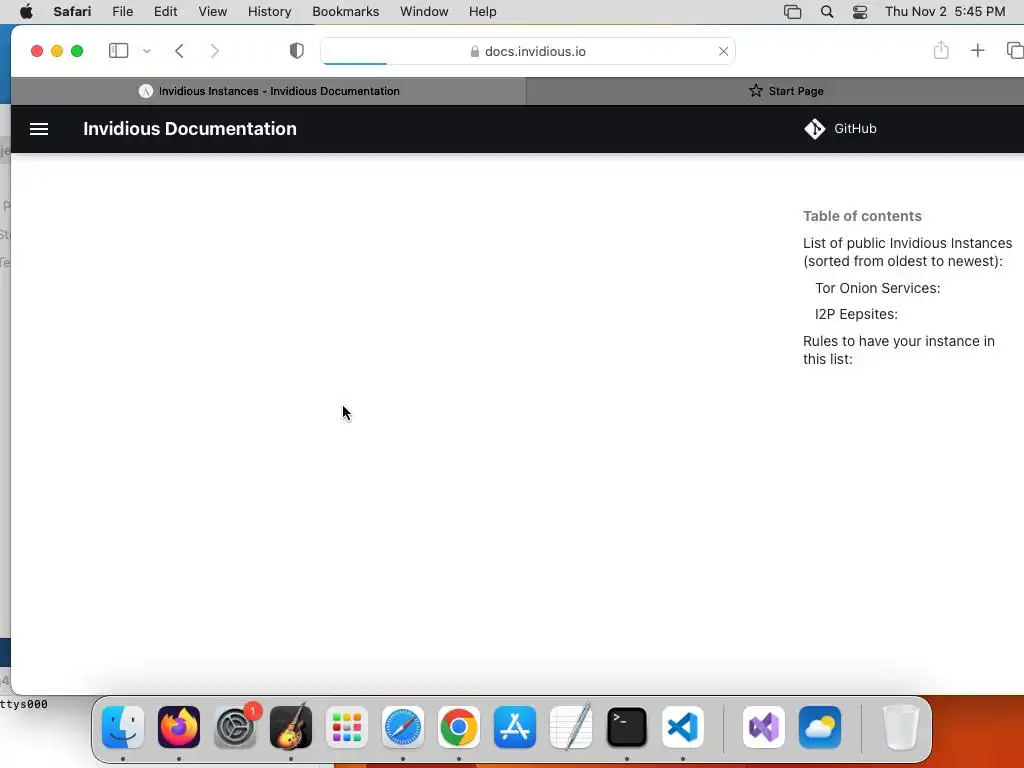The height and width of the screenshot is (768, 1024).
Task: Close the Safari window with red button
Action: 37,51
